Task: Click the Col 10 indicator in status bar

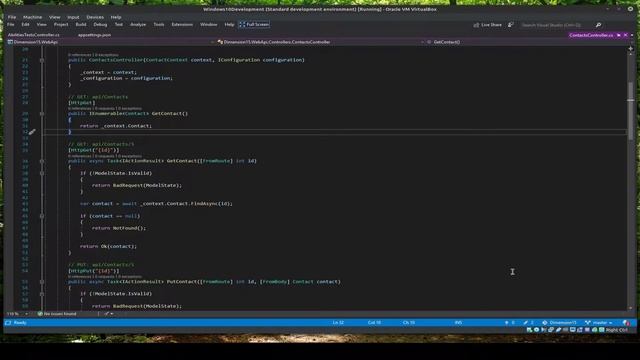Action: click(374, 322)
